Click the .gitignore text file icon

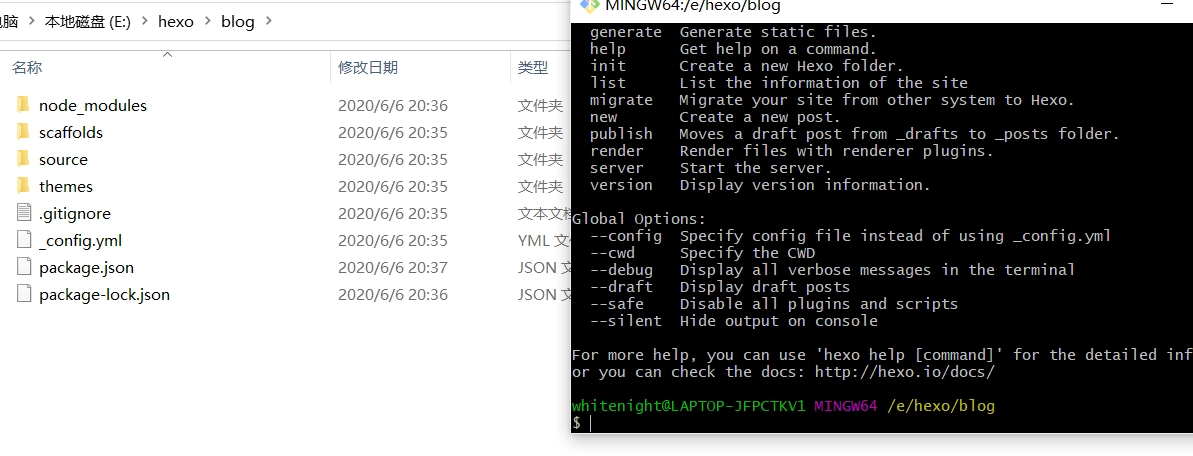tap(24, 213)
